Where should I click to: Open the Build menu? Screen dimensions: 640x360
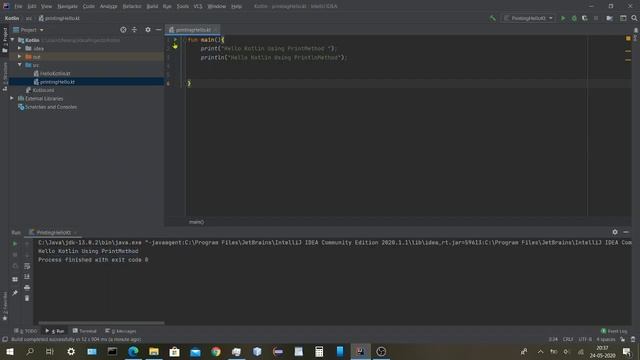tap(152, 6)
